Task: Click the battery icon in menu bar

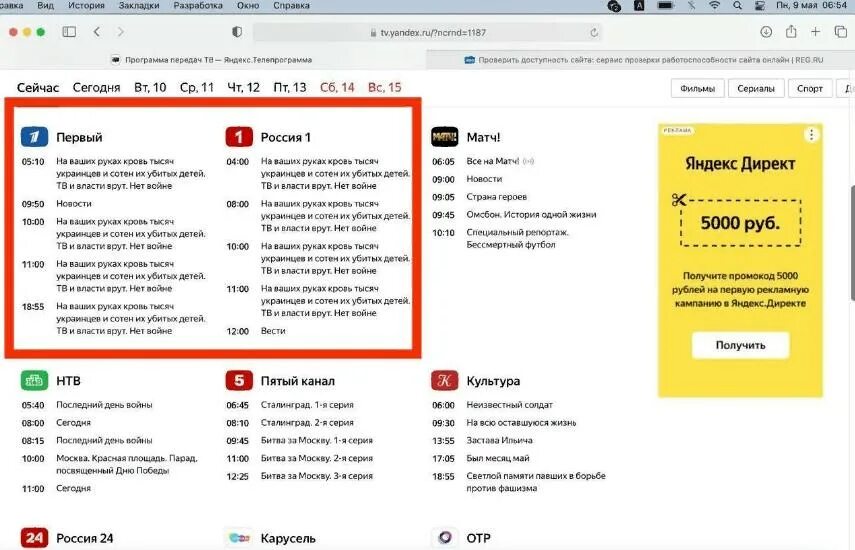Action: 665,5
